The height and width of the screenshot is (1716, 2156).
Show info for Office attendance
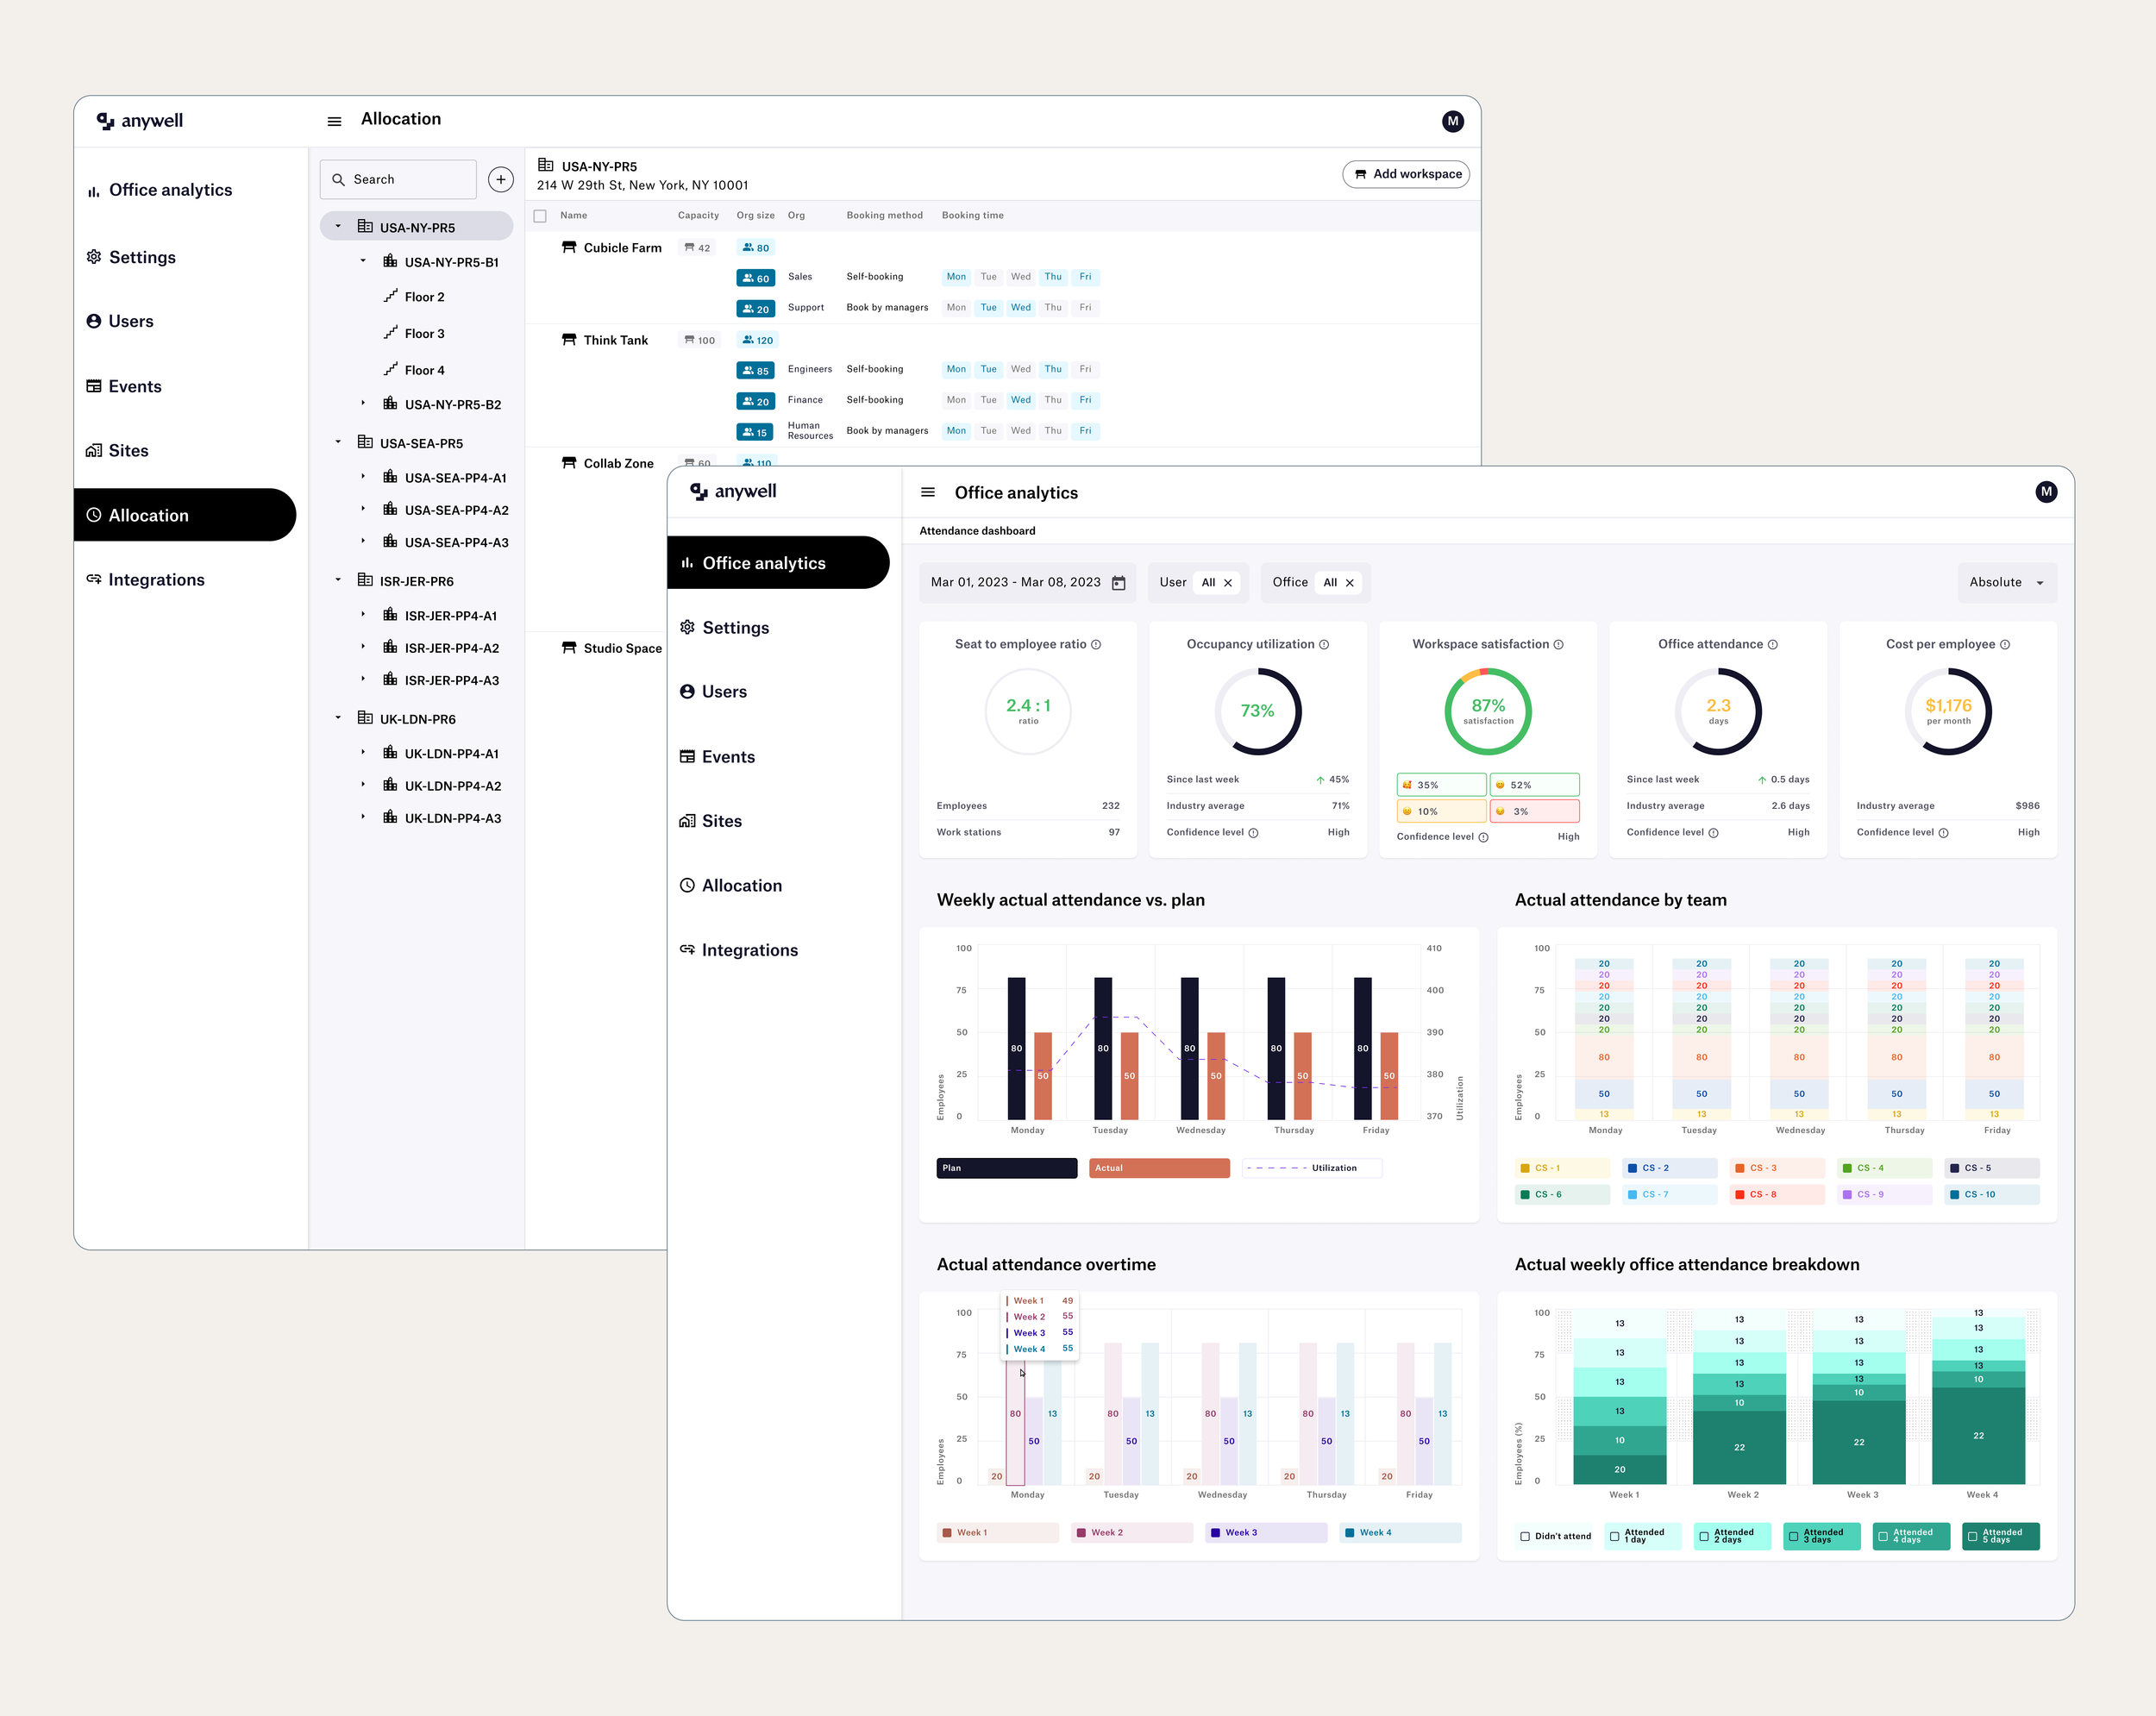click(x=1772, y=645)
